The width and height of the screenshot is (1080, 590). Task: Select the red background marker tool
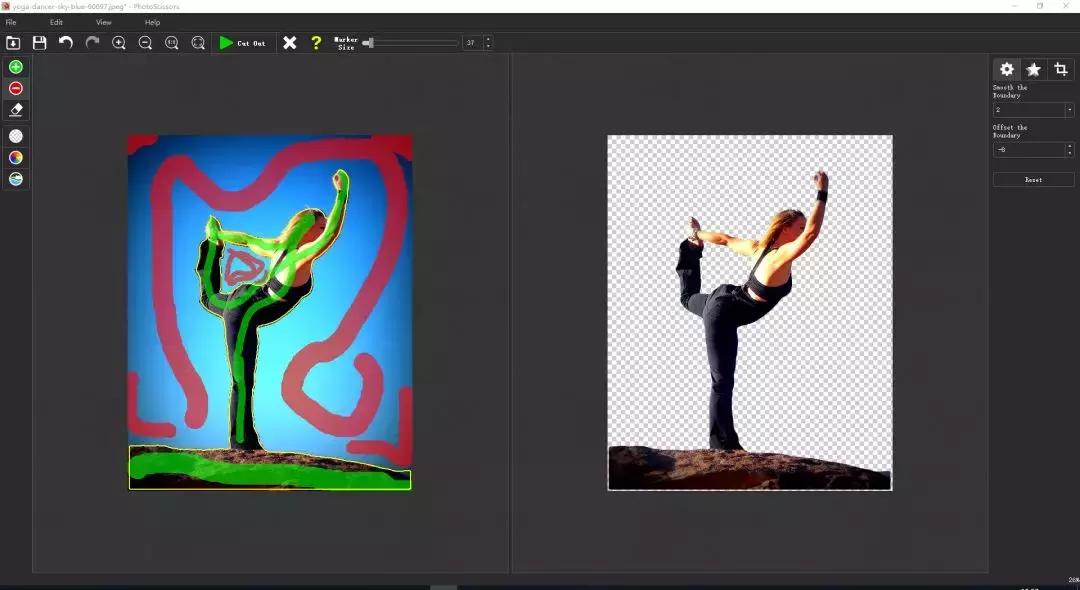pyautogui.click(x=16, y=89)
